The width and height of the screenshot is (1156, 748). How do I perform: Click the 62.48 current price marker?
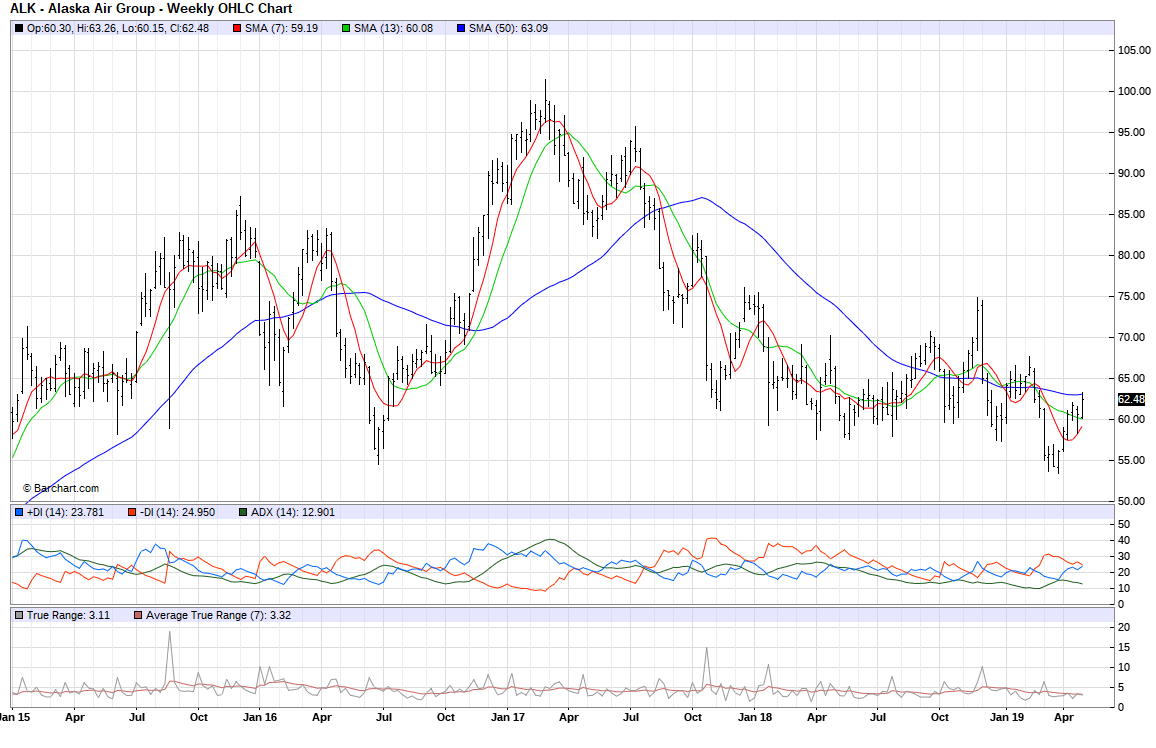1131,399
